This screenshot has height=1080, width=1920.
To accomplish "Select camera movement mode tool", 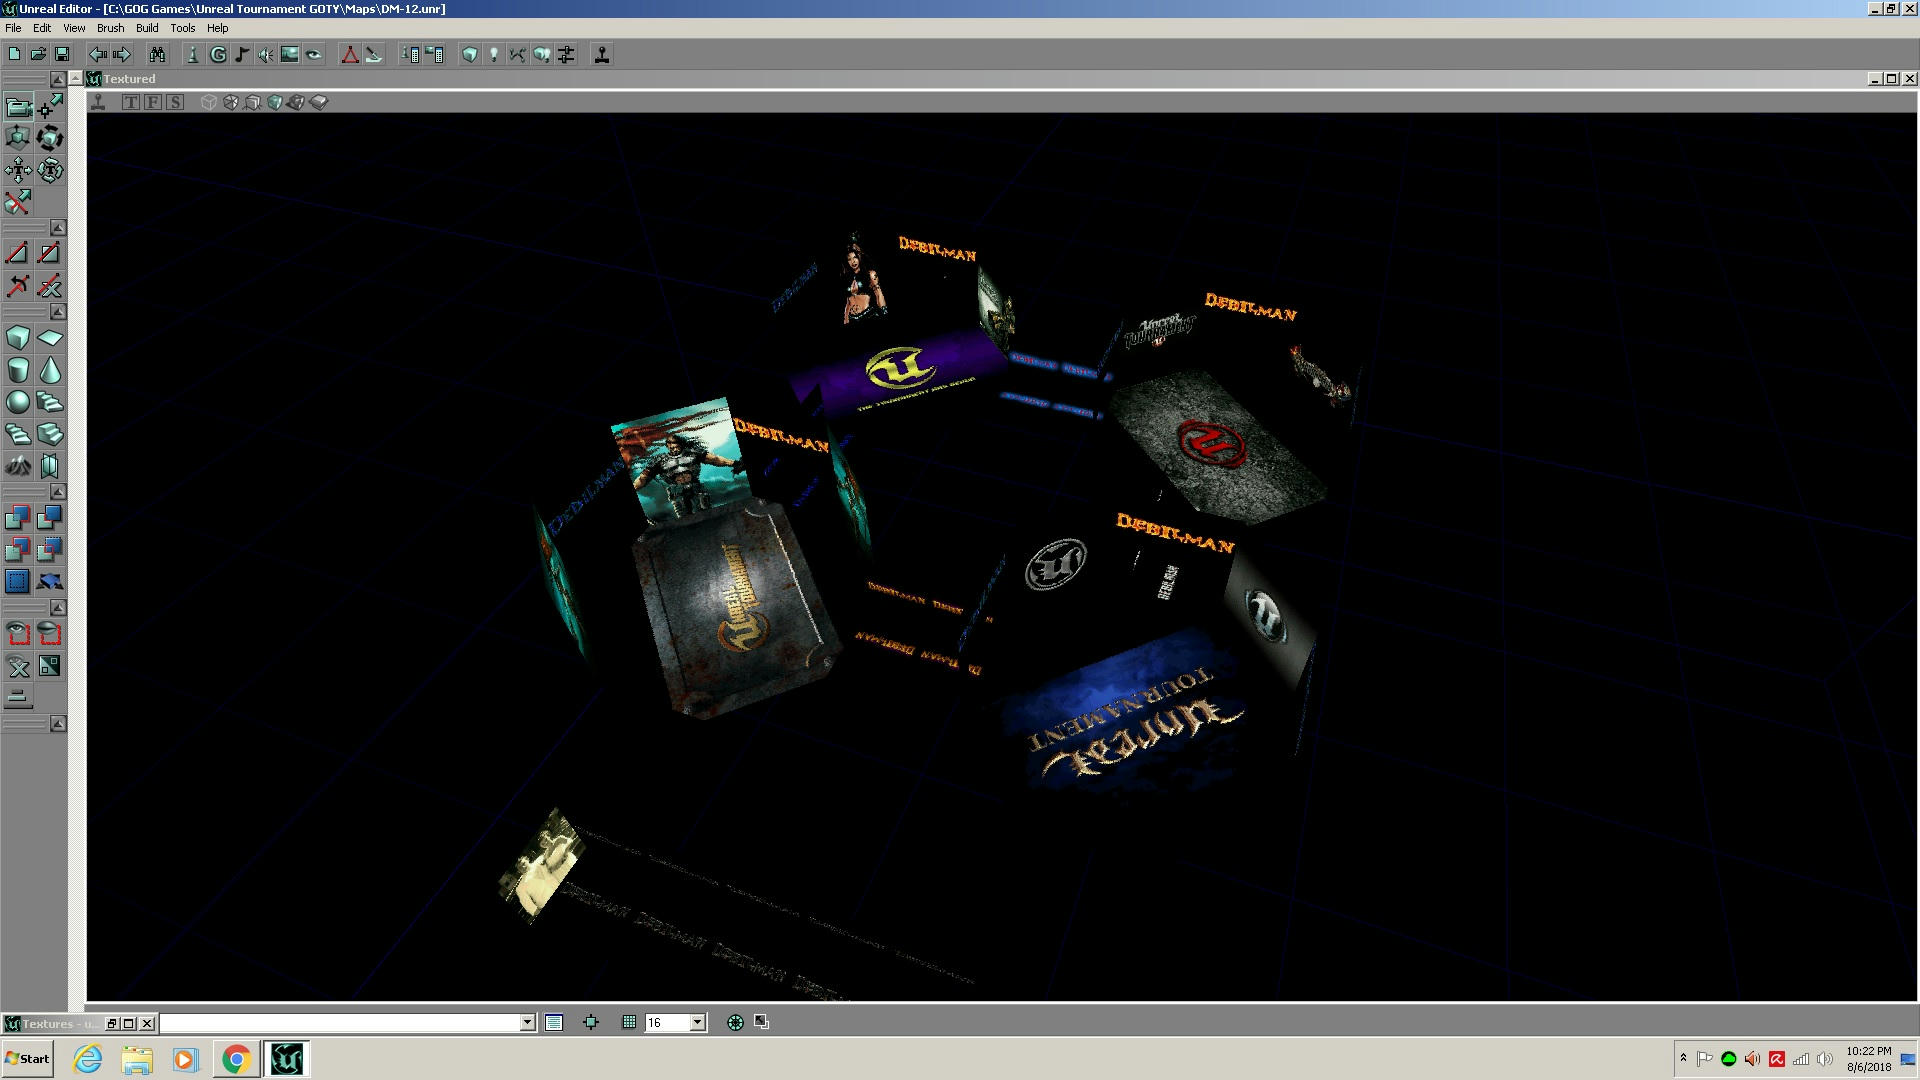I will point(18,106).
